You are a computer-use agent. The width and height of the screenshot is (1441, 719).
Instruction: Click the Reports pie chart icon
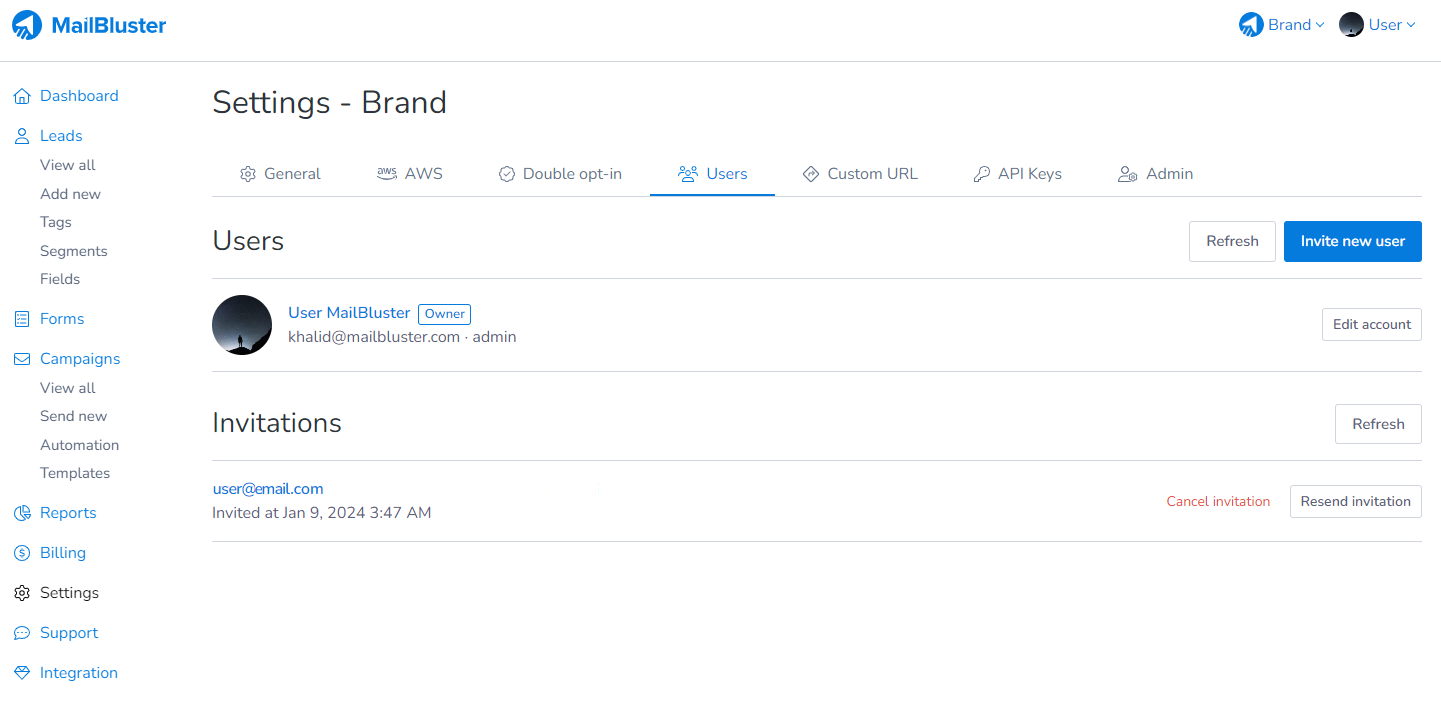tap(22, 514)
